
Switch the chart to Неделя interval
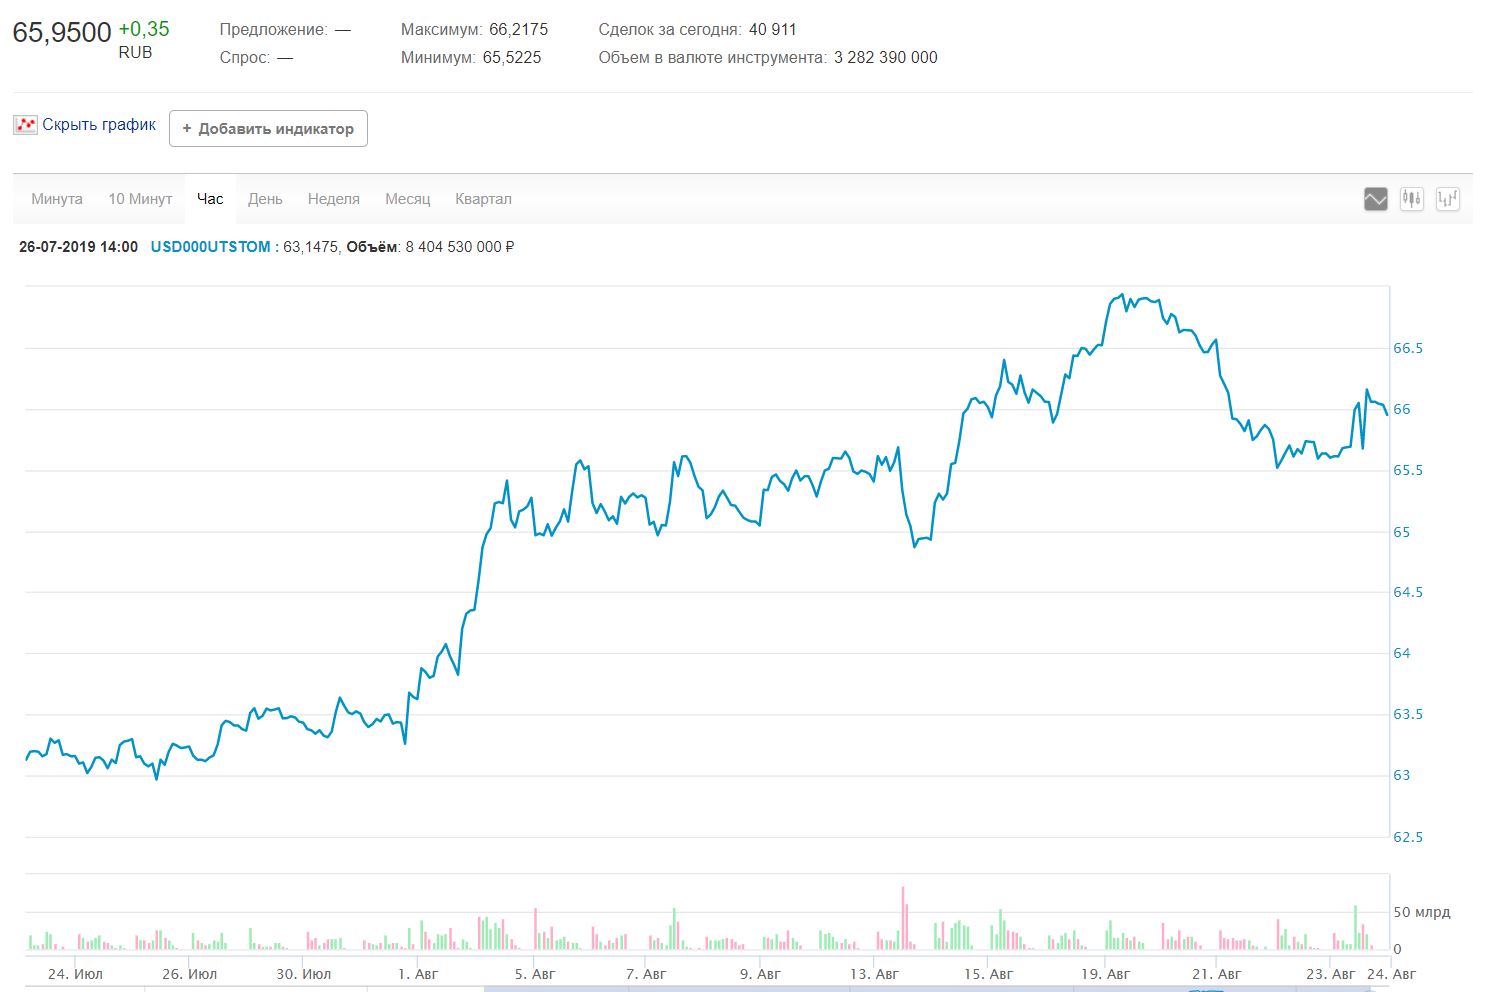point(333,199)
